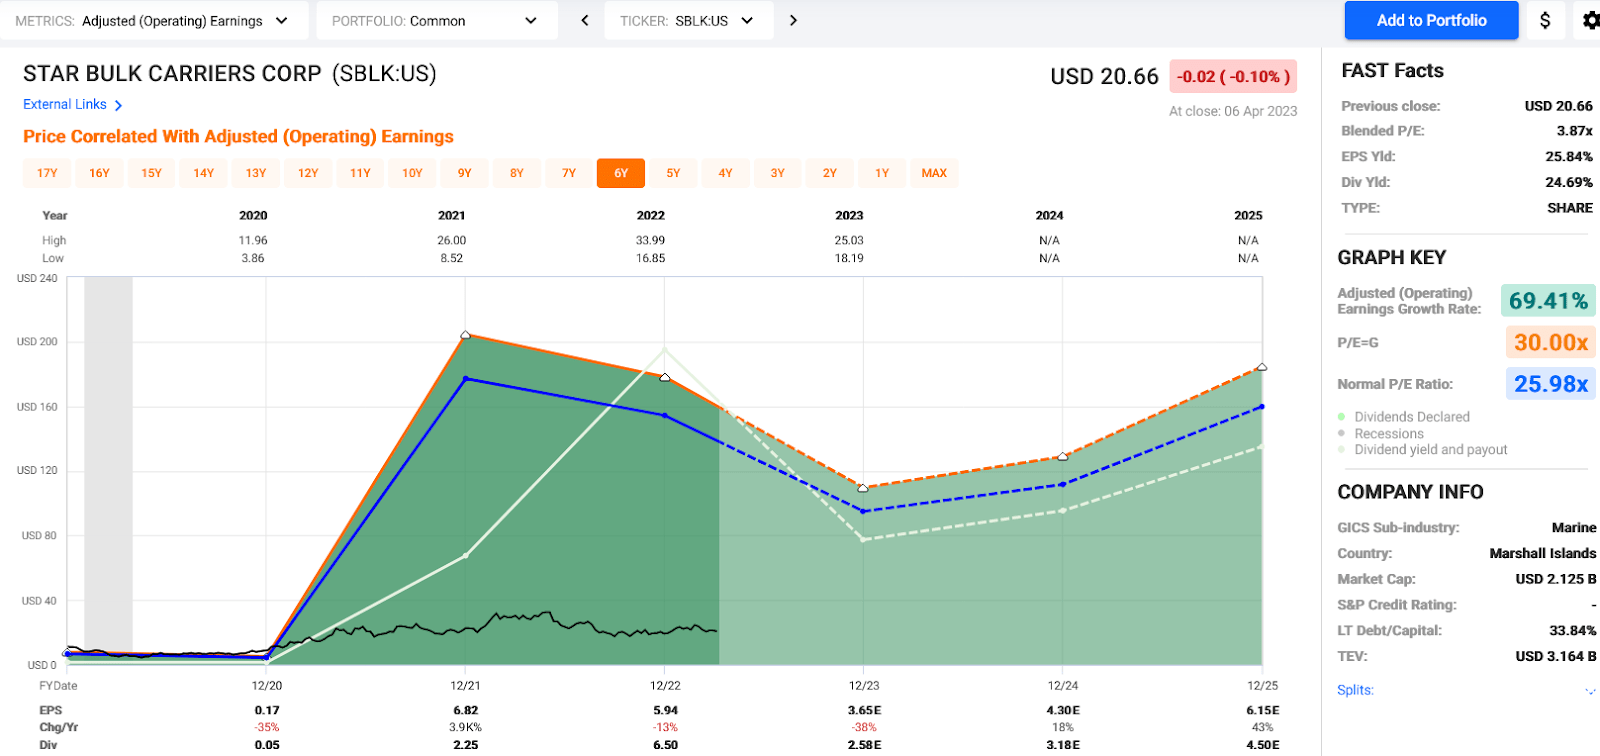Switch to the 2Y time range
This screenshot has height=756, width=1600.
(830, 173)
